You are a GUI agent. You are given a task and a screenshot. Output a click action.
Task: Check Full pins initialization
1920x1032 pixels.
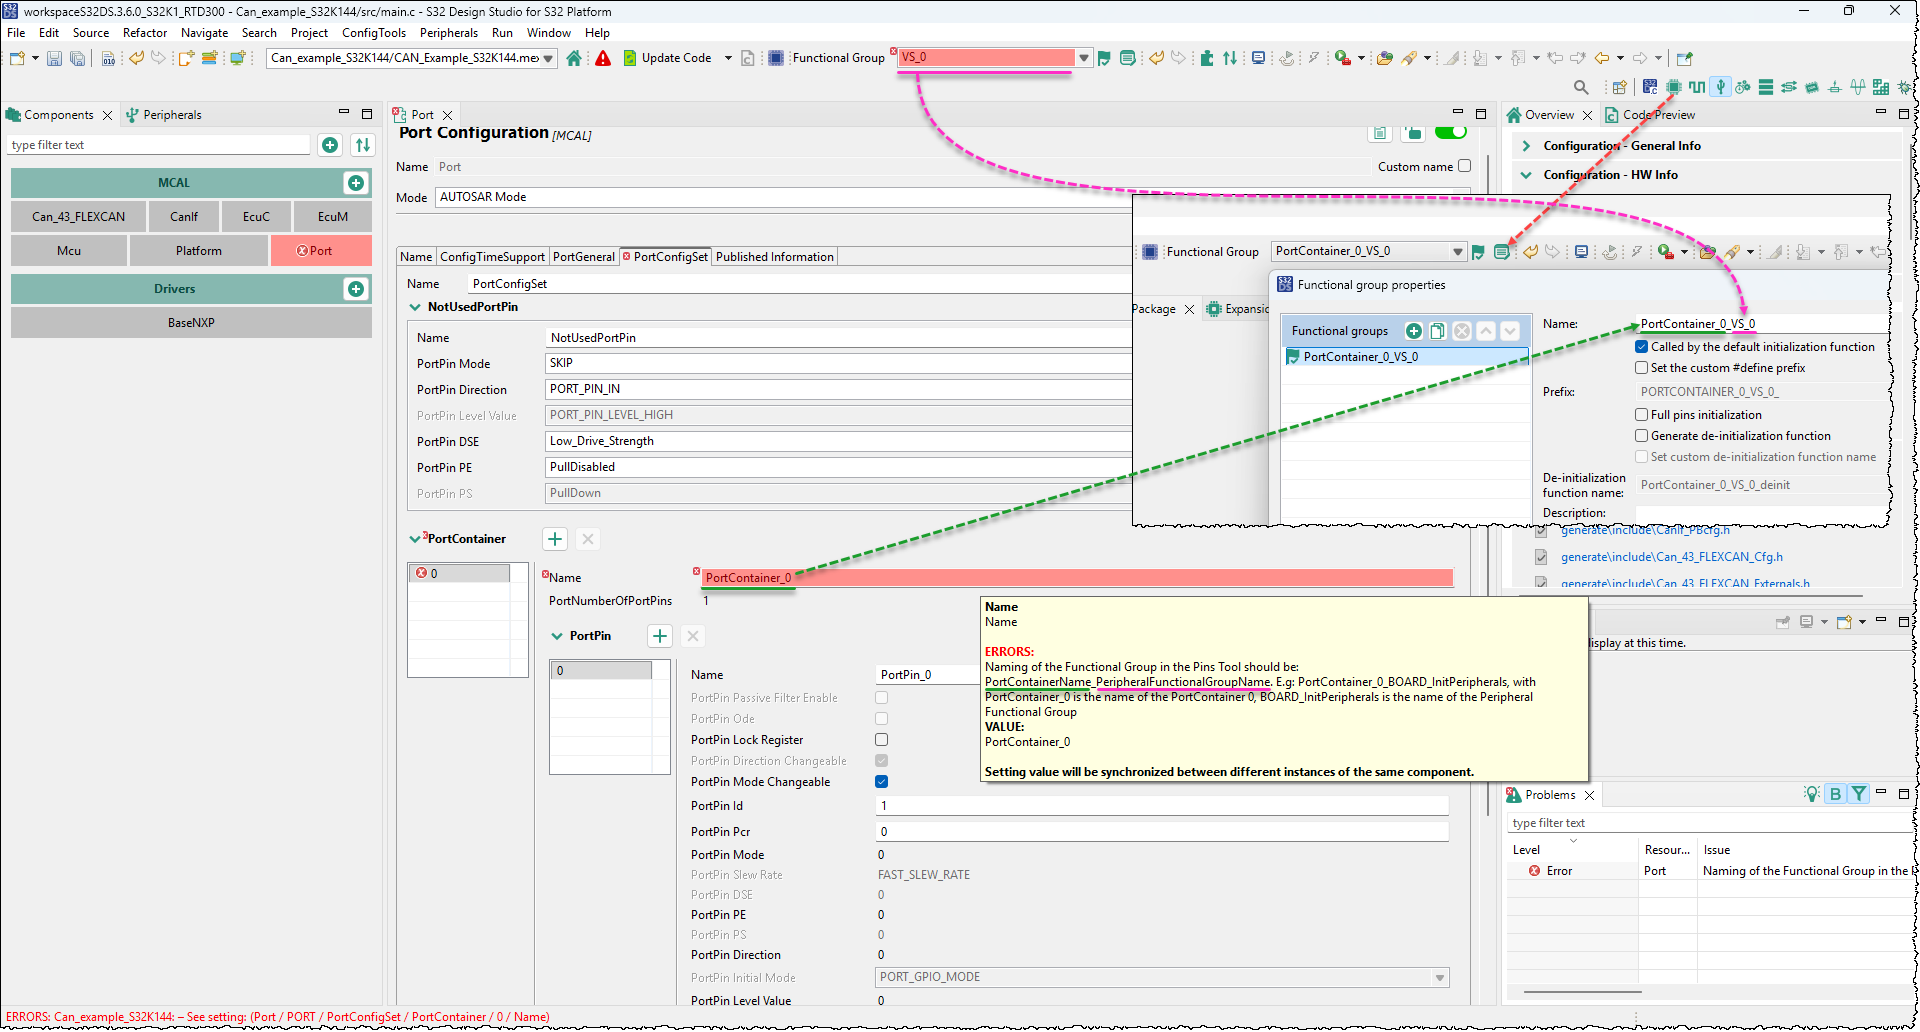pyautogui.click(x=1641, y=415)
